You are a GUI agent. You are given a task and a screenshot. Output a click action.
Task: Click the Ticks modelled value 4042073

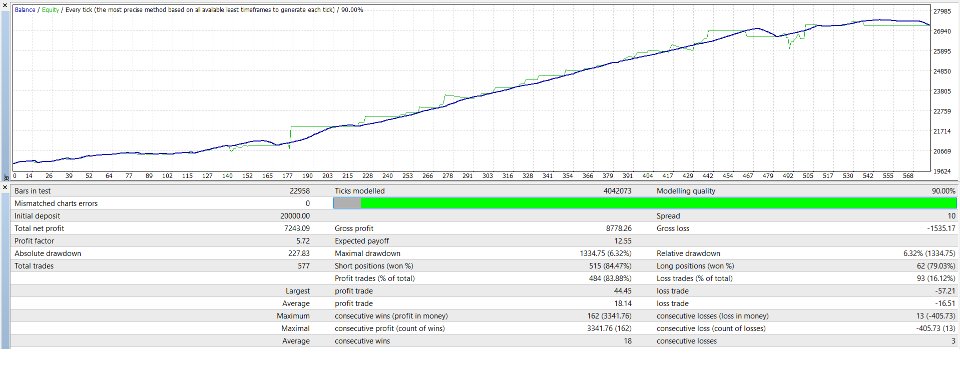coord(617,190)
